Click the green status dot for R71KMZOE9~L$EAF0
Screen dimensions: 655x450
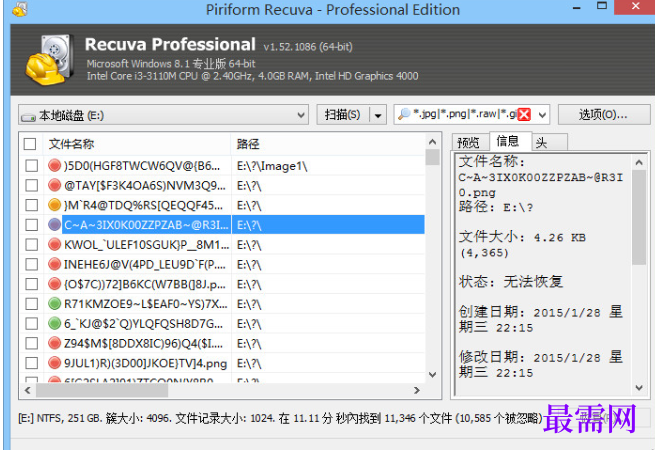pos(54,303)
